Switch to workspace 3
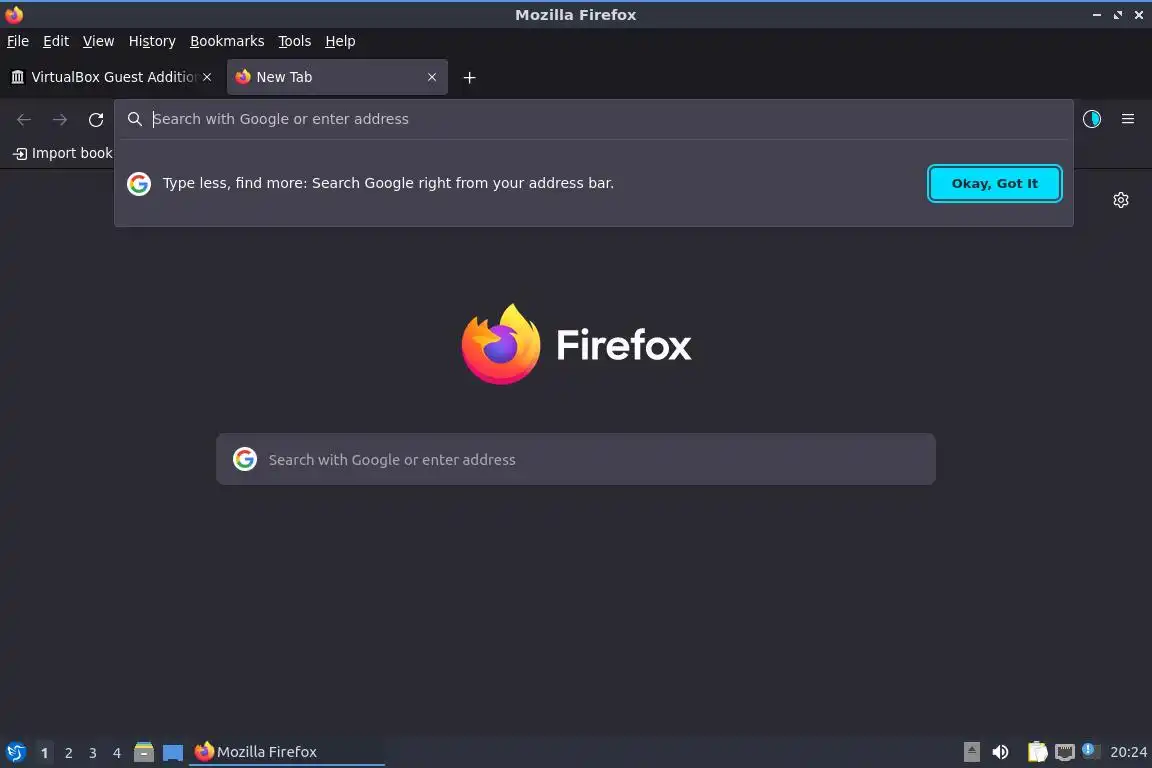This screenshot has height=768, width=1152. pyautogui.click(x=93, y=753)
